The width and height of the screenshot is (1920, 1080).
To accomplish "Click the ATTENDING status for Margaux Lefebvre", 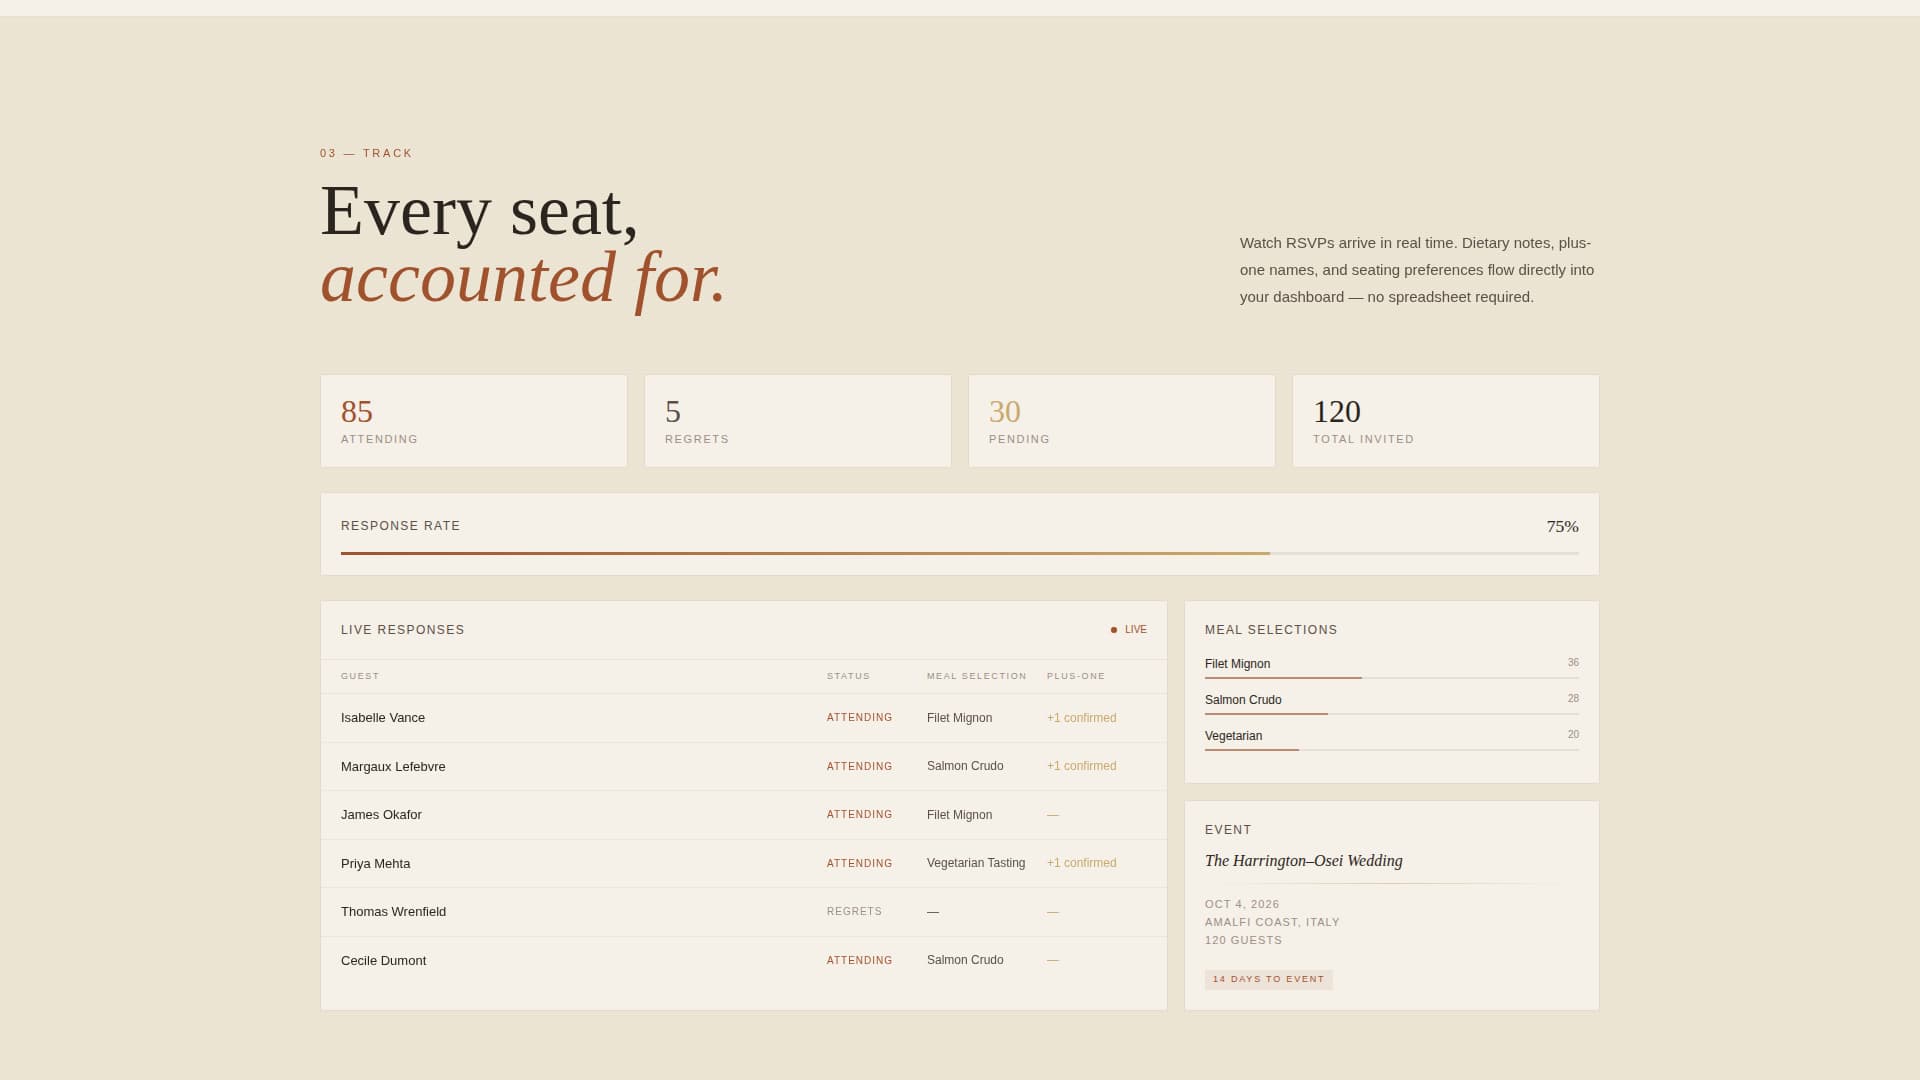I will pos(859,766).
